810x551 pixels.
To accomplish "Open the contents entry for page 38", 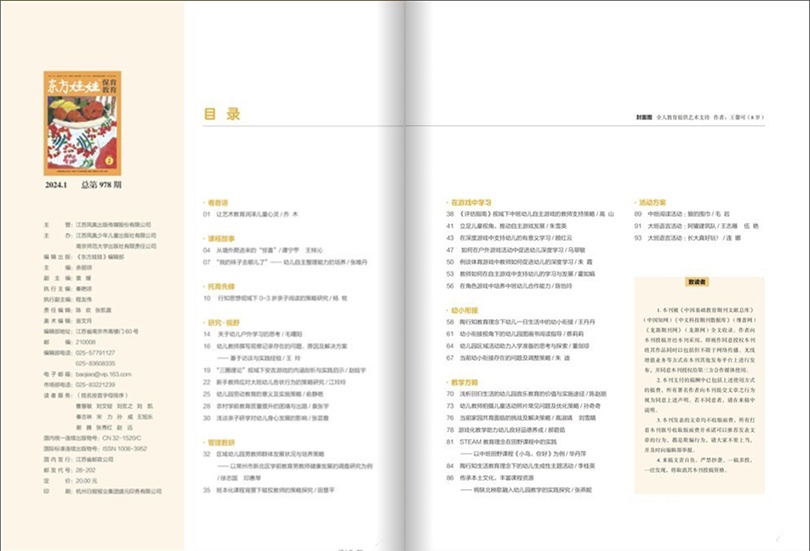I will click(x=530, y=214).
